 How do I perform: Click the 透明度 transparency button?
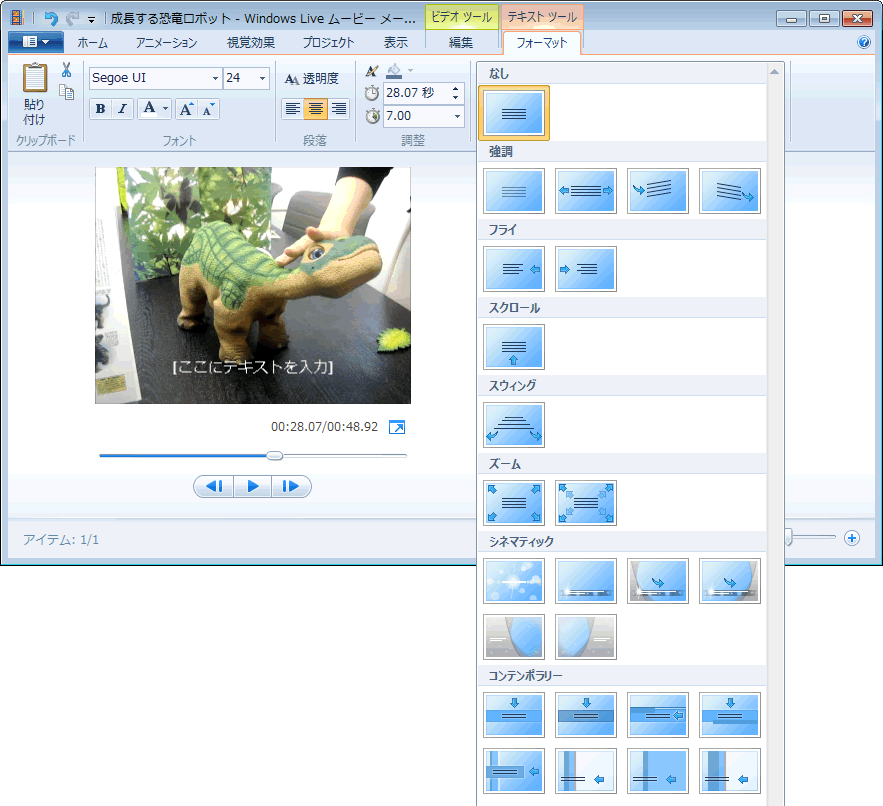point(312,78)
